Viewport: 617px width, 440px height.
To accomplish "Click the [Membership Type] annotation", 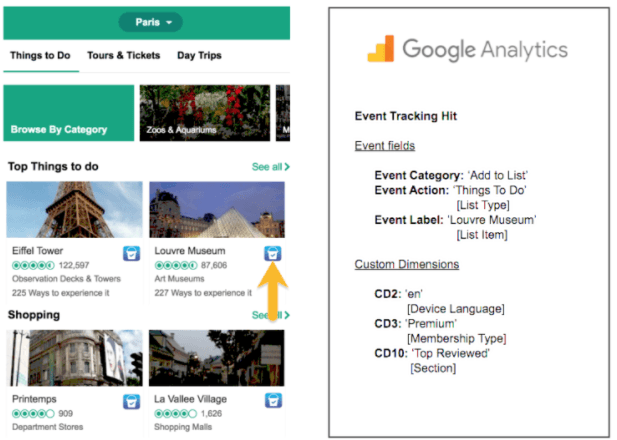I will coord(457,338).
